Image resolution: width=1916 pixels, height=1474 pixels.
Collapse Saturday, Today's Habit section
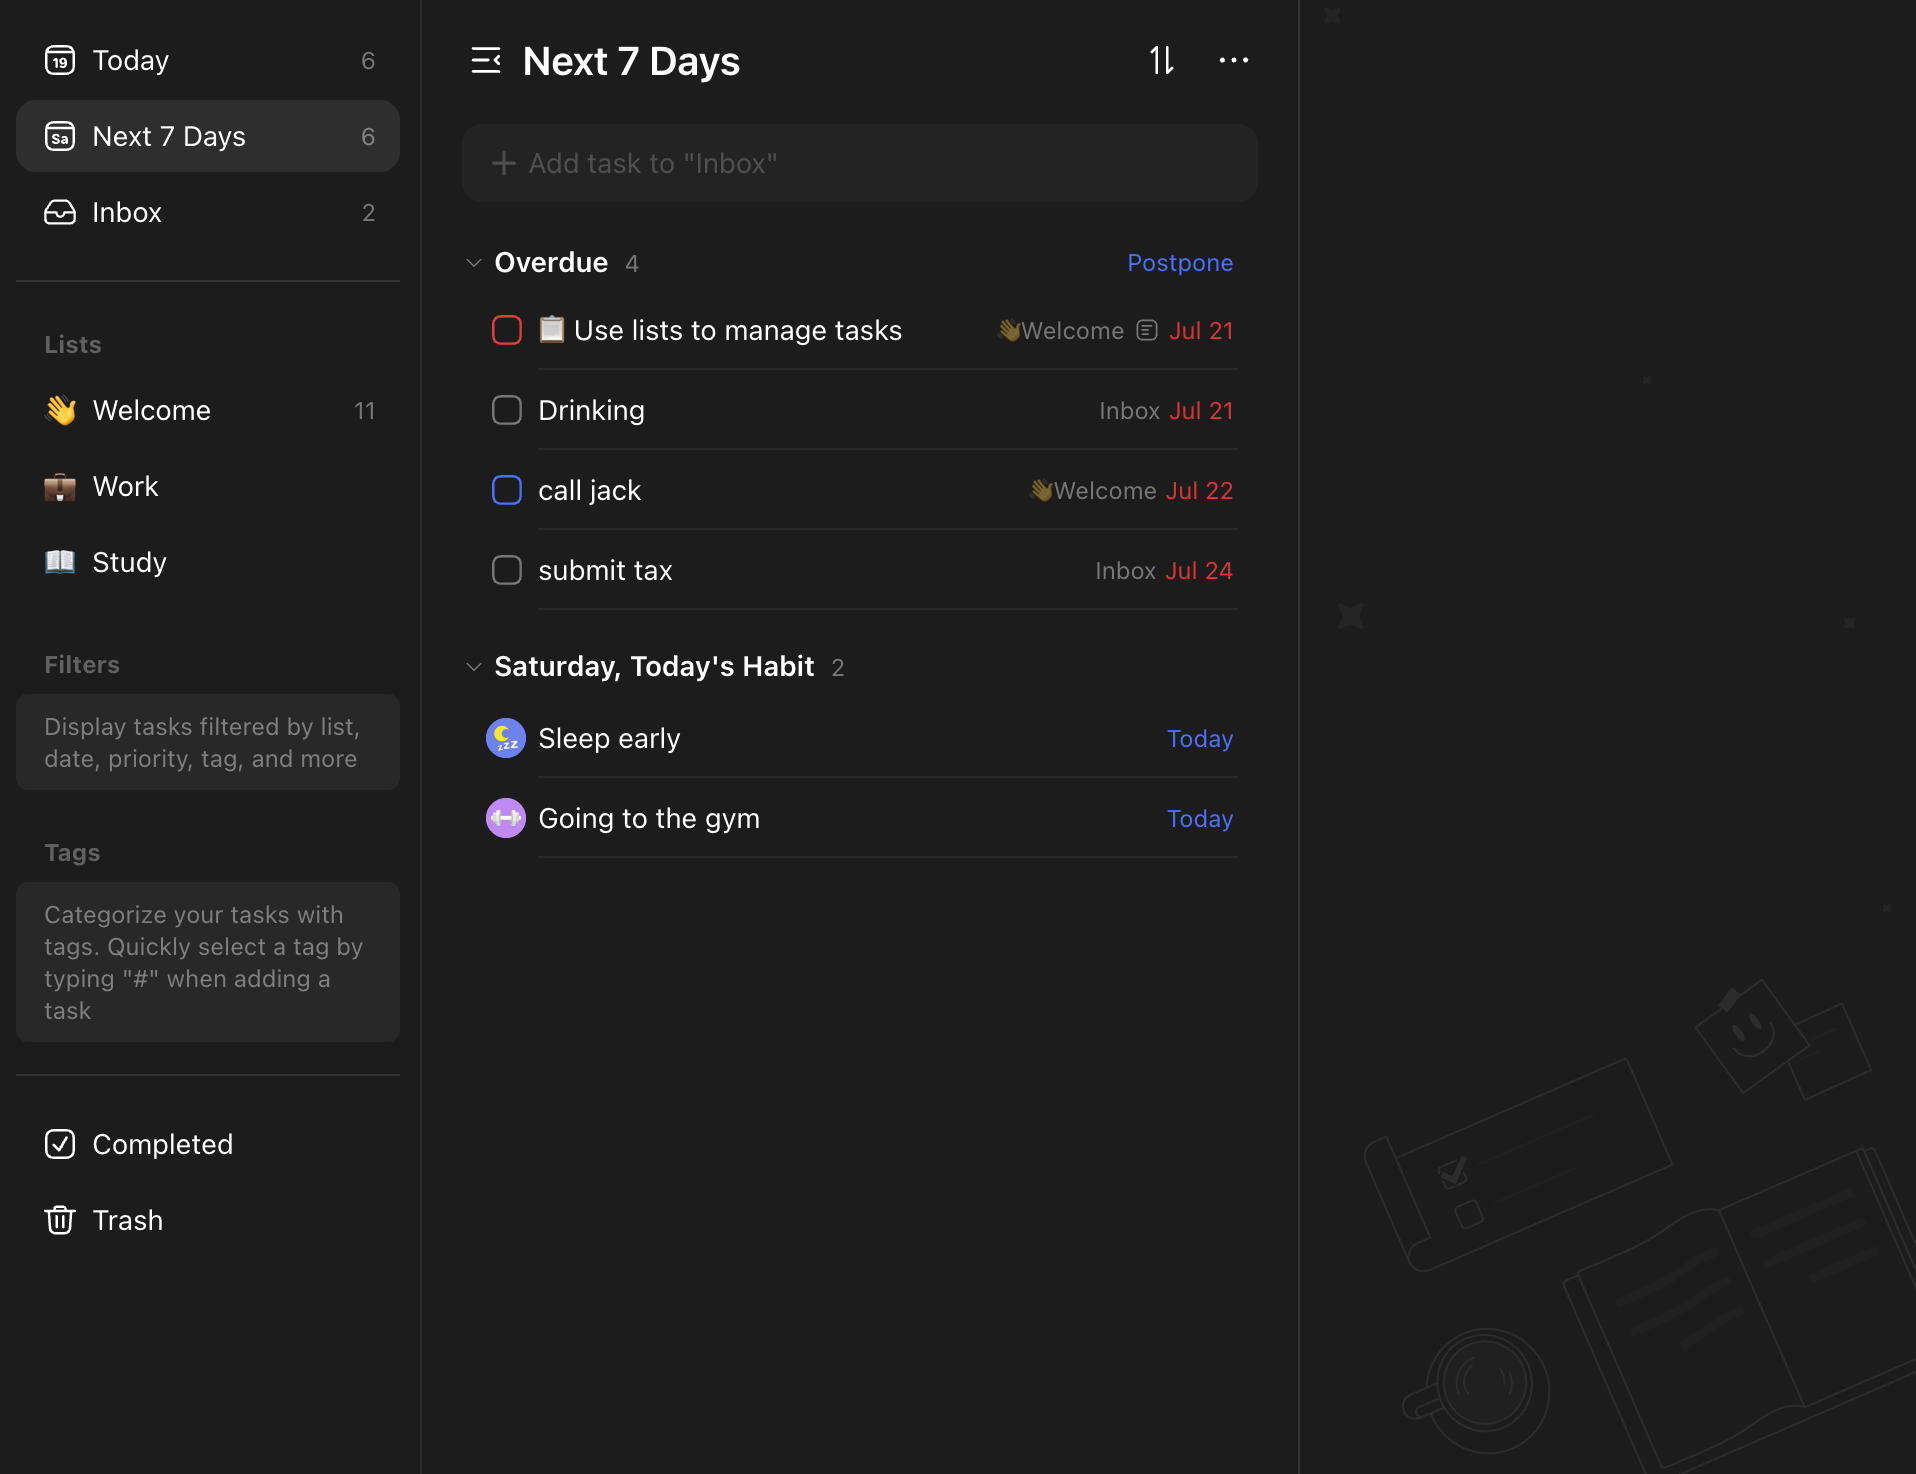click(x=474, y=667)
